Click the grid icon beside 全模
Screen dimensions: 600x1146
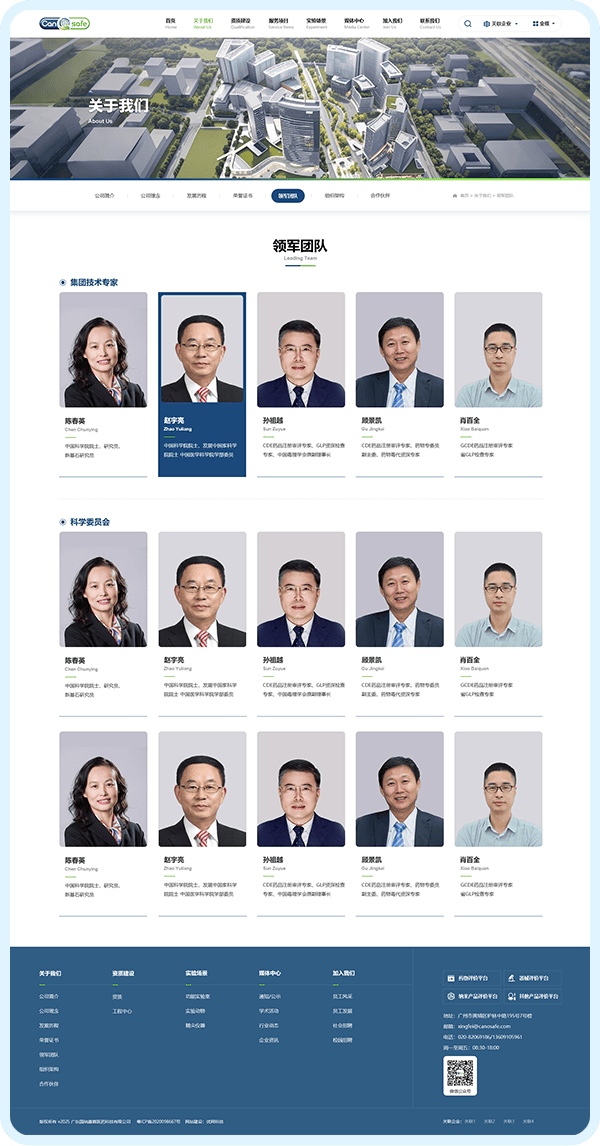[x=535, y=23]
